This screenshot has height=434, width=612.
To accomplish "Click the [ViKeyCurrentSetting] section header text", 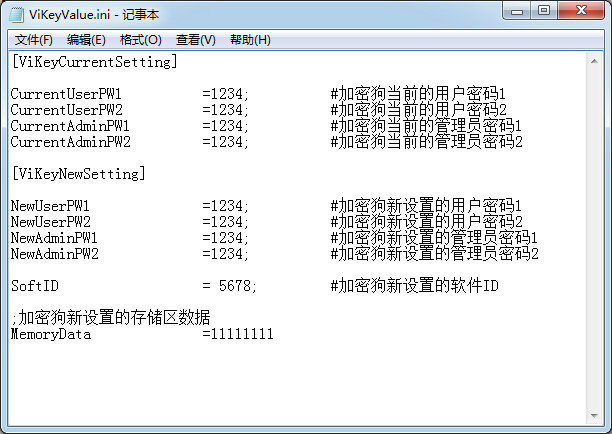I will tap(94, 62).
